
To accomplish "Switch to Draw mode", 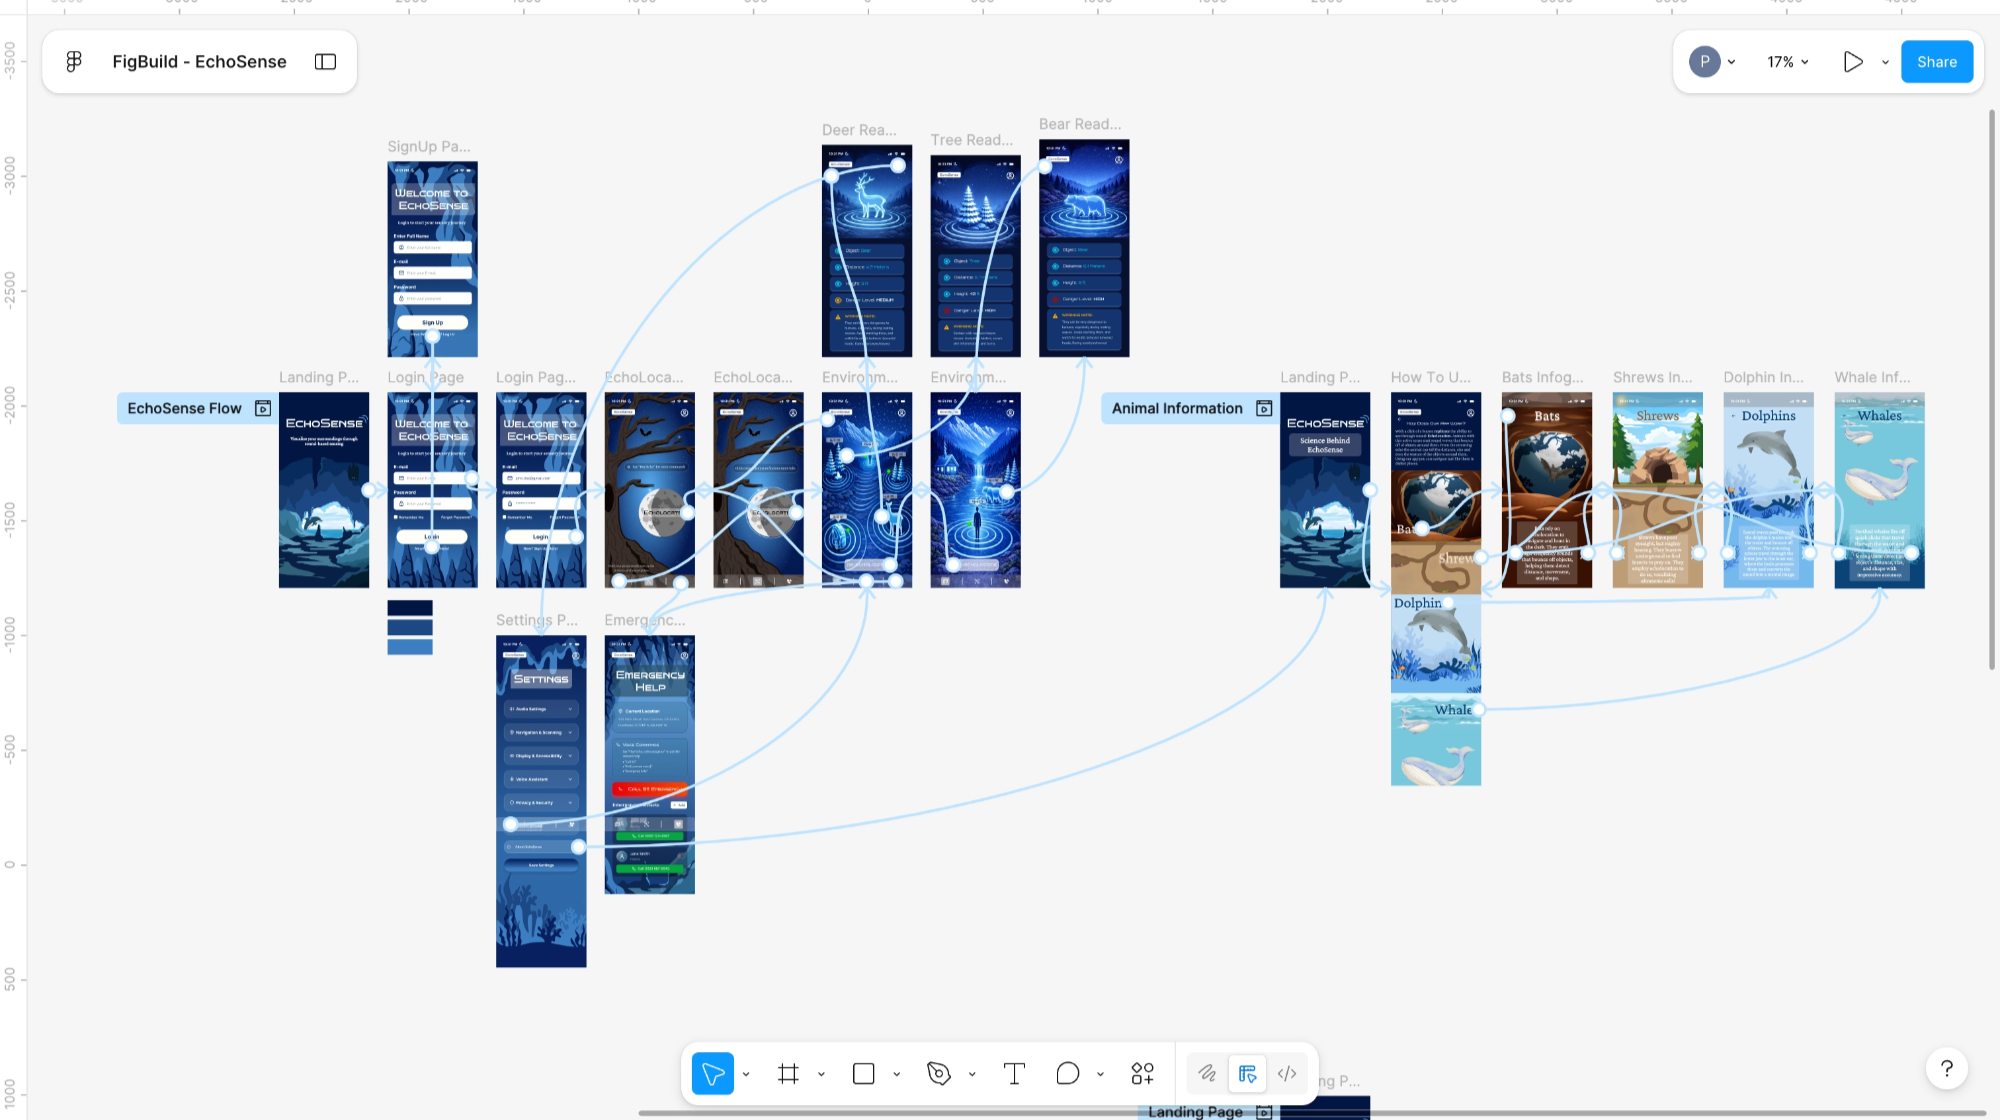I will point(1207,1073).
